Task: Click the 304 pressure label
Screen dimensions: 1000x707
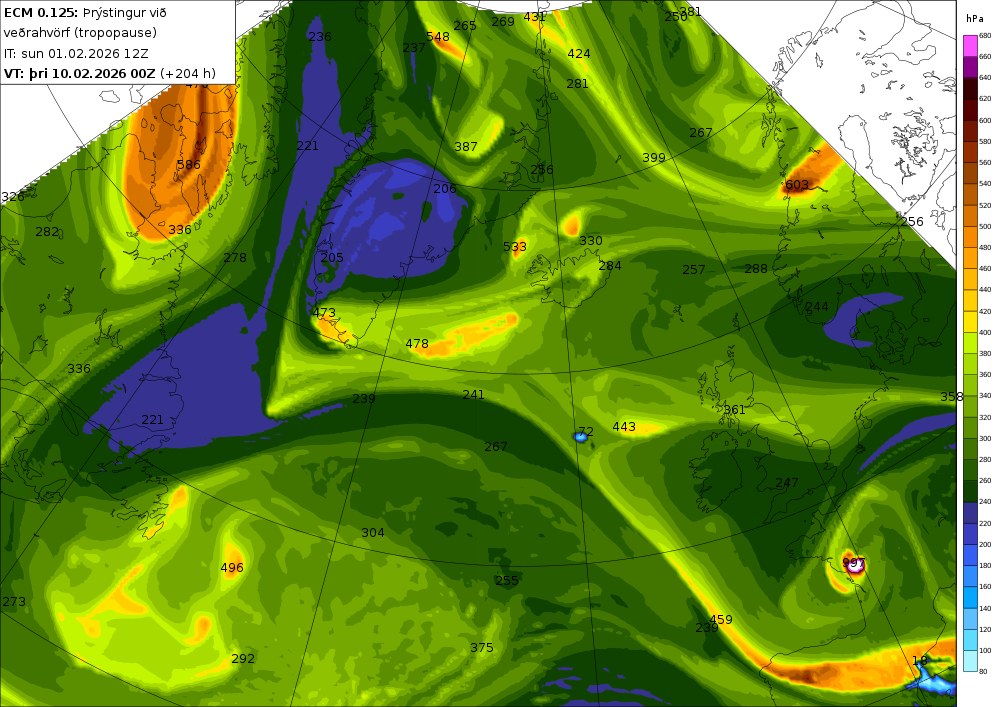Action: tap(373, 532)
